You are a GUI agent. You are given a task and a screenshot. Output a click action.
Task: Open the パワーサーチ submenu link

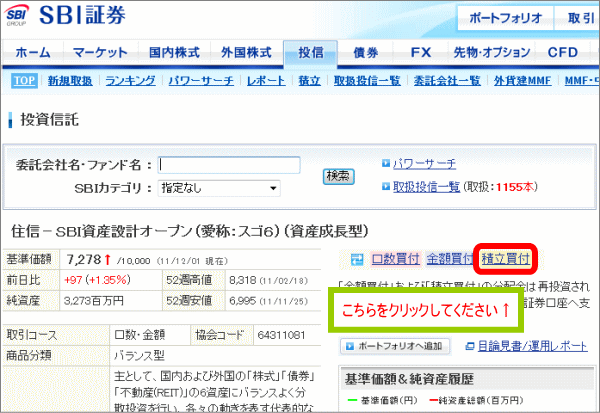click(x=201, y=81)
